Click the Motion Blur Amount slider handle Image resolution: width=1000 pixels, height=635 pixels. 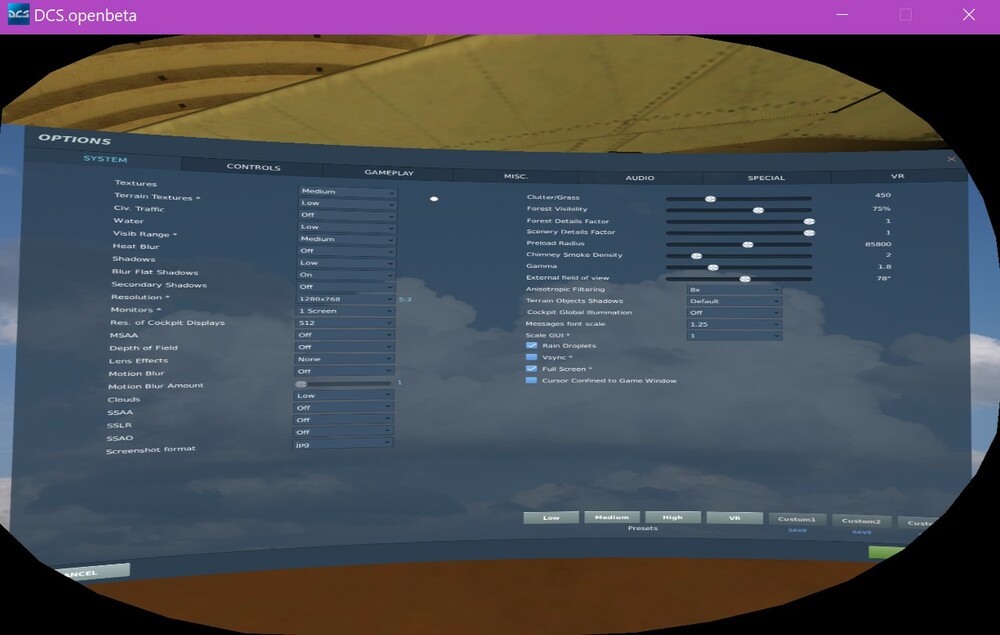tap(301, 384)
